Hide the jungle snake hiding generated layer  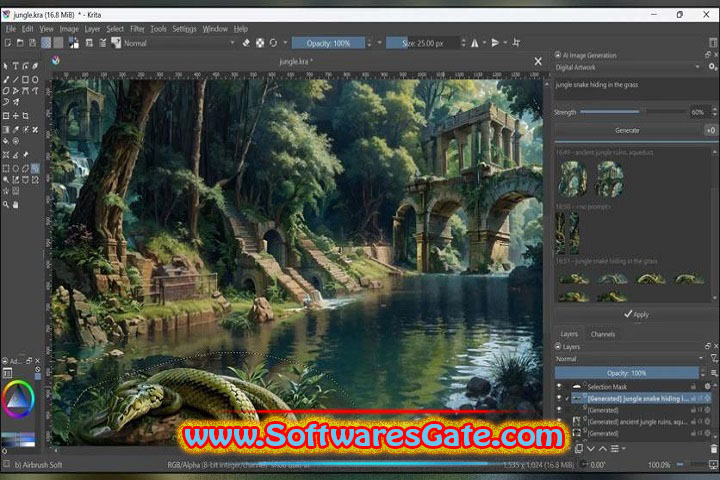[559, 398]
